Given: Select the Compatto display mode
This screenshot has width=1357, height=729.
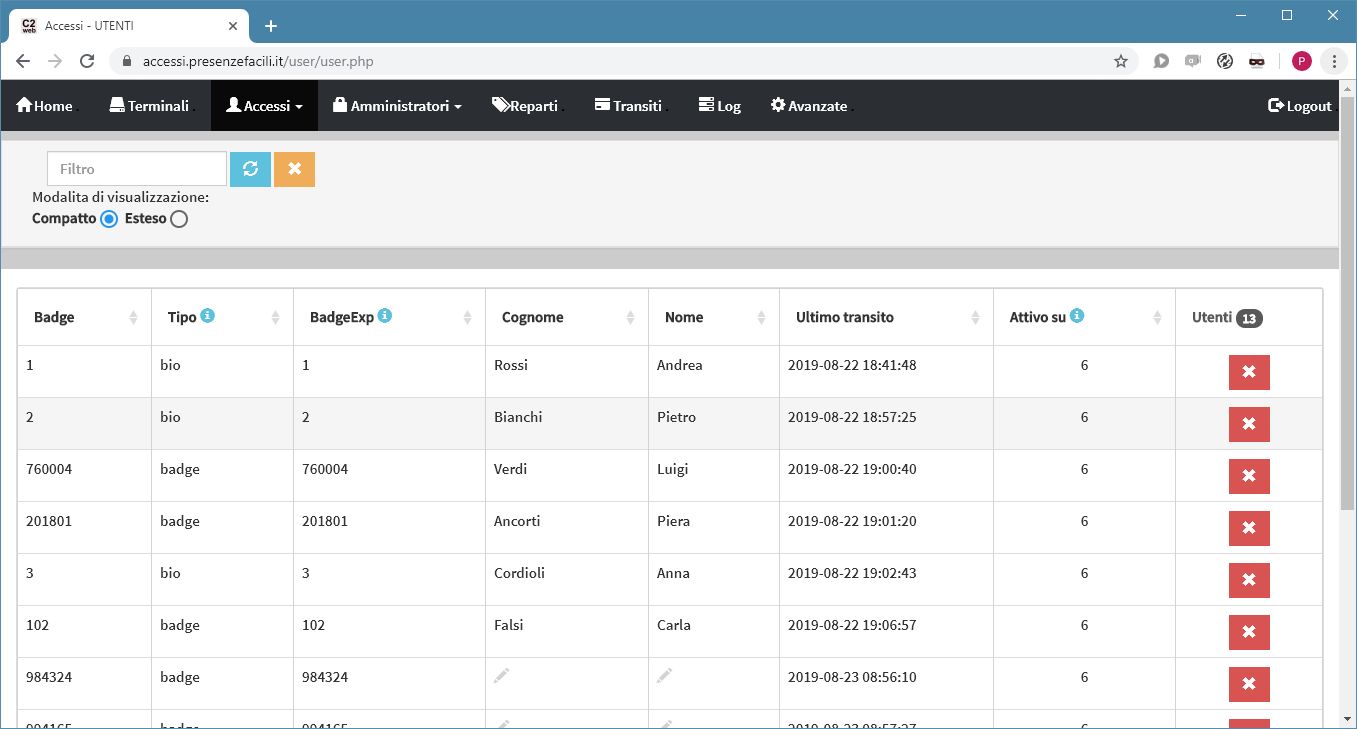Looking at the screenshot, I should 110,219.
